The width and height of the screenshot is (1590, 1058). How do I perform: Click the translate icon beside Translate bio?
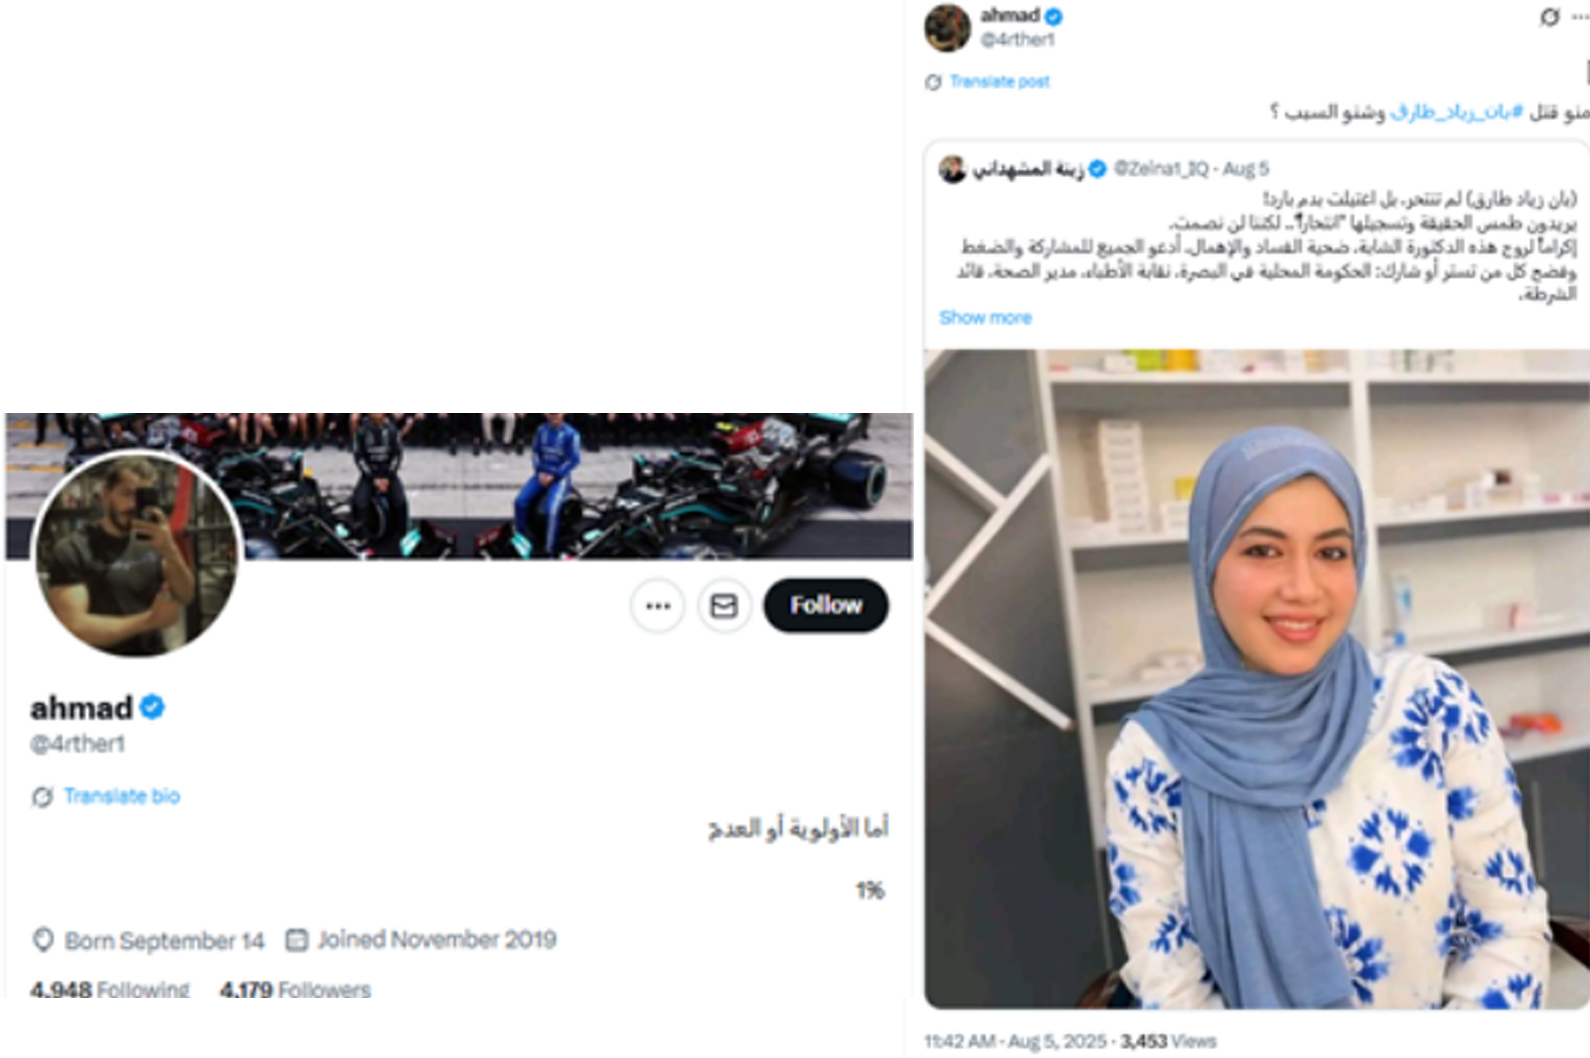pos(42,797)
